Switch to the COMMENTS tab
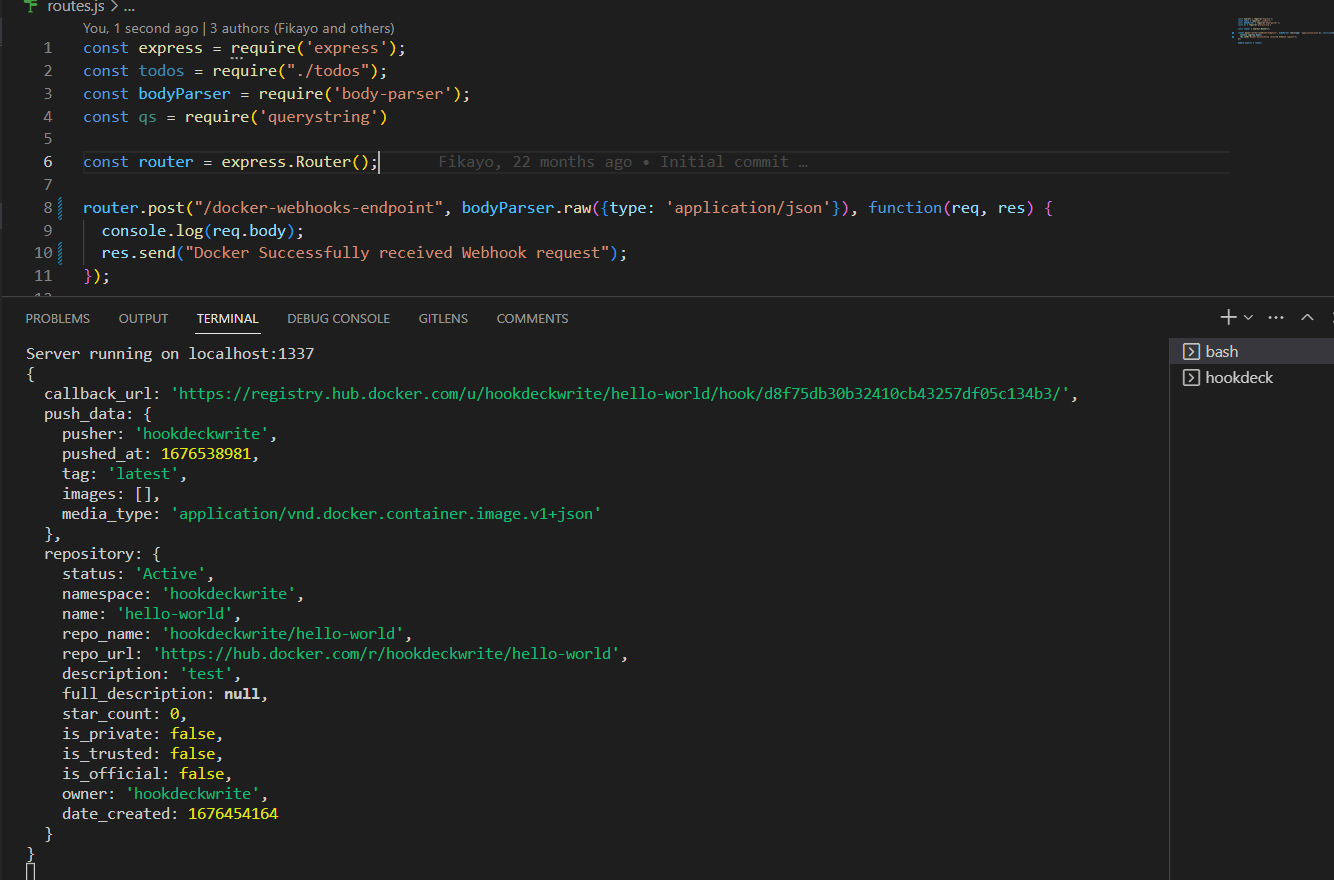Image resolution: width=1334 pixels, height=880 pixels. pos(532,318)
